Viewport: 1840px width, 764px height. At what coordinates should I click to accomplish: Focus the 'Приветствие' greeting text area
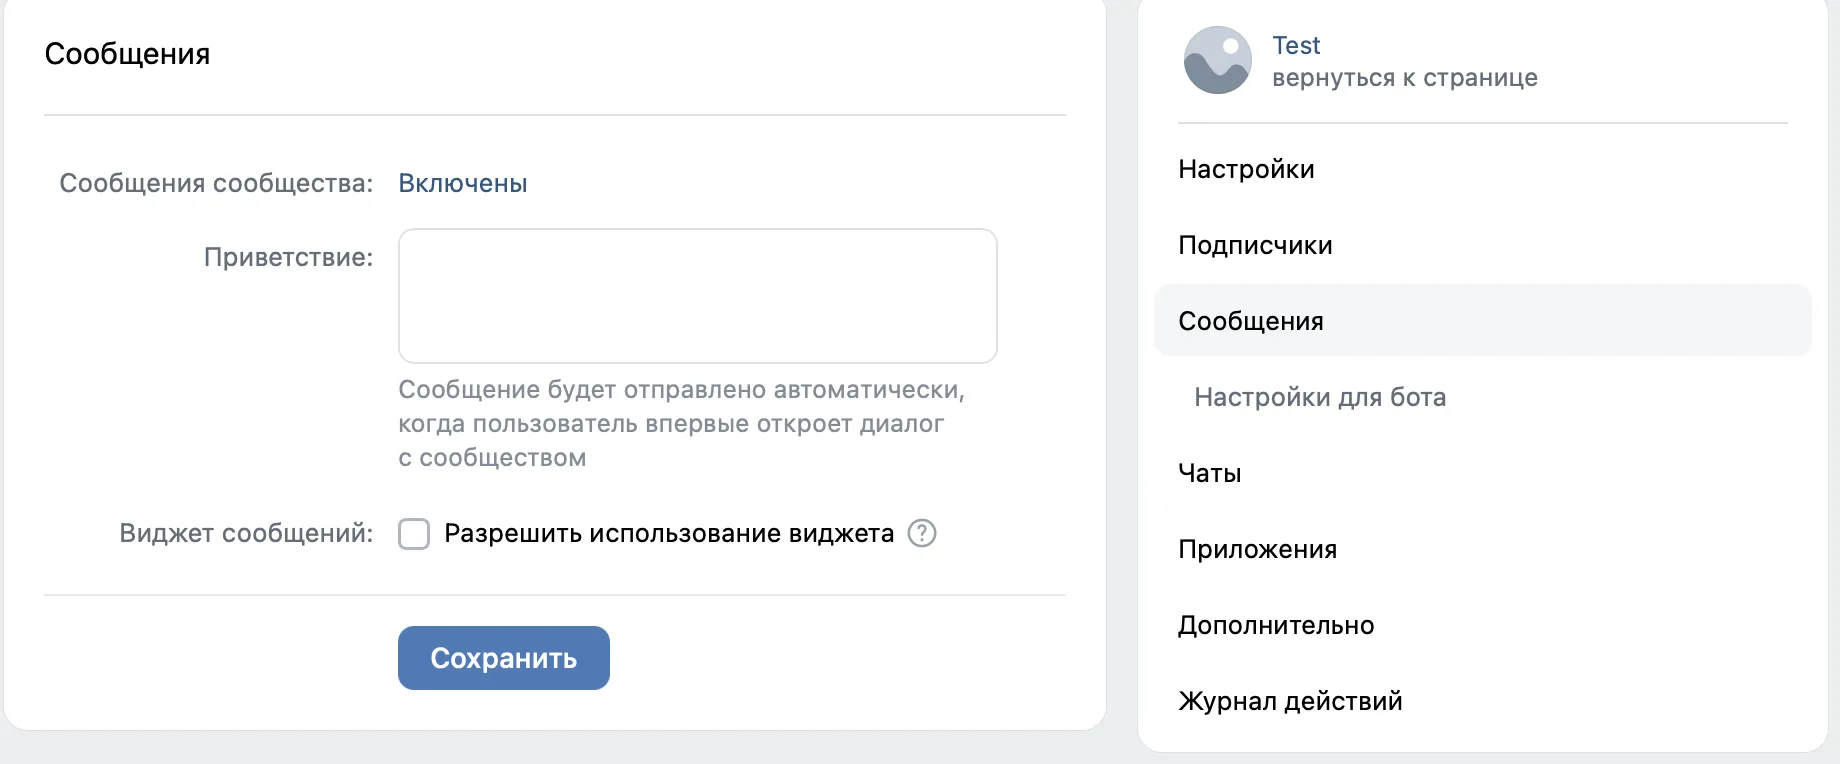tap(697, 296)
